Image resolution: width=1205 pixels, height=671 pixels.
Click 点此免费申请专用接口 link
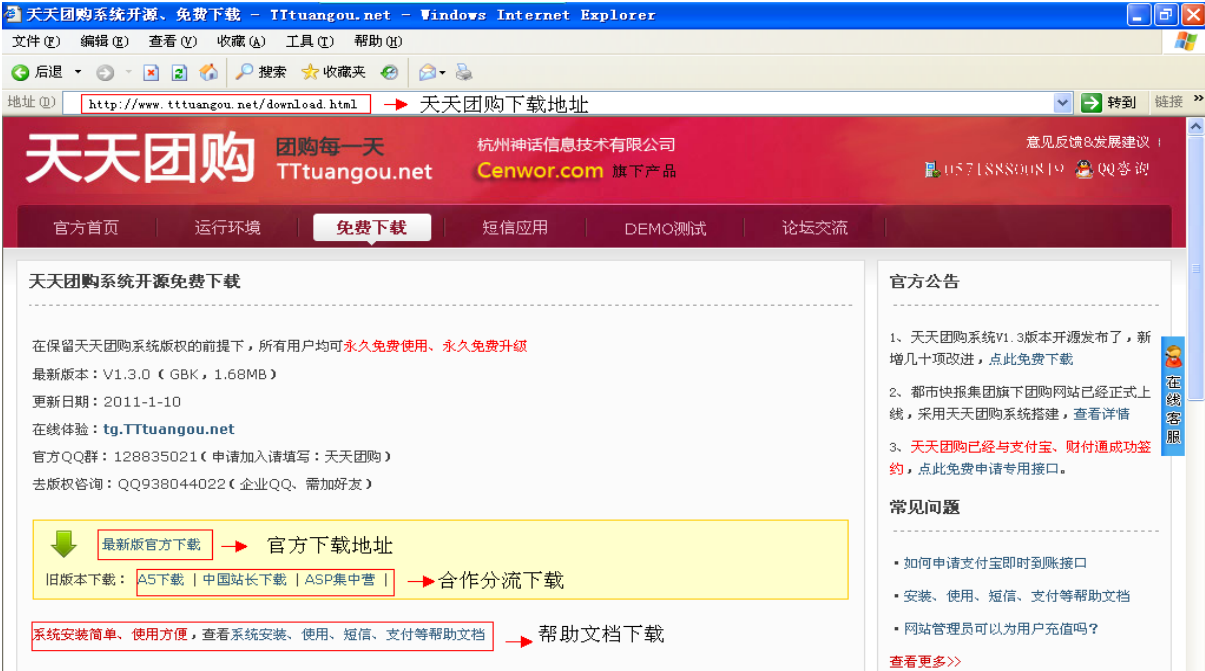pos(988,469)
